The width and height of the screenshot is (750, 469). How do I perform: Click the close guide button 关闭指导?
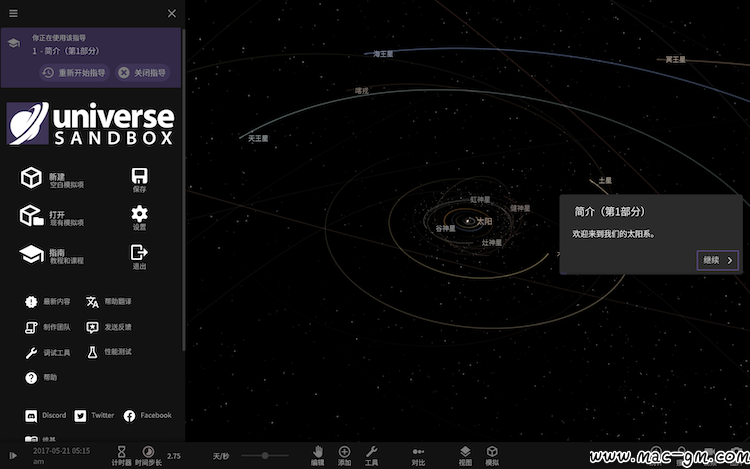pyautogui.click(x=143, y=73)
